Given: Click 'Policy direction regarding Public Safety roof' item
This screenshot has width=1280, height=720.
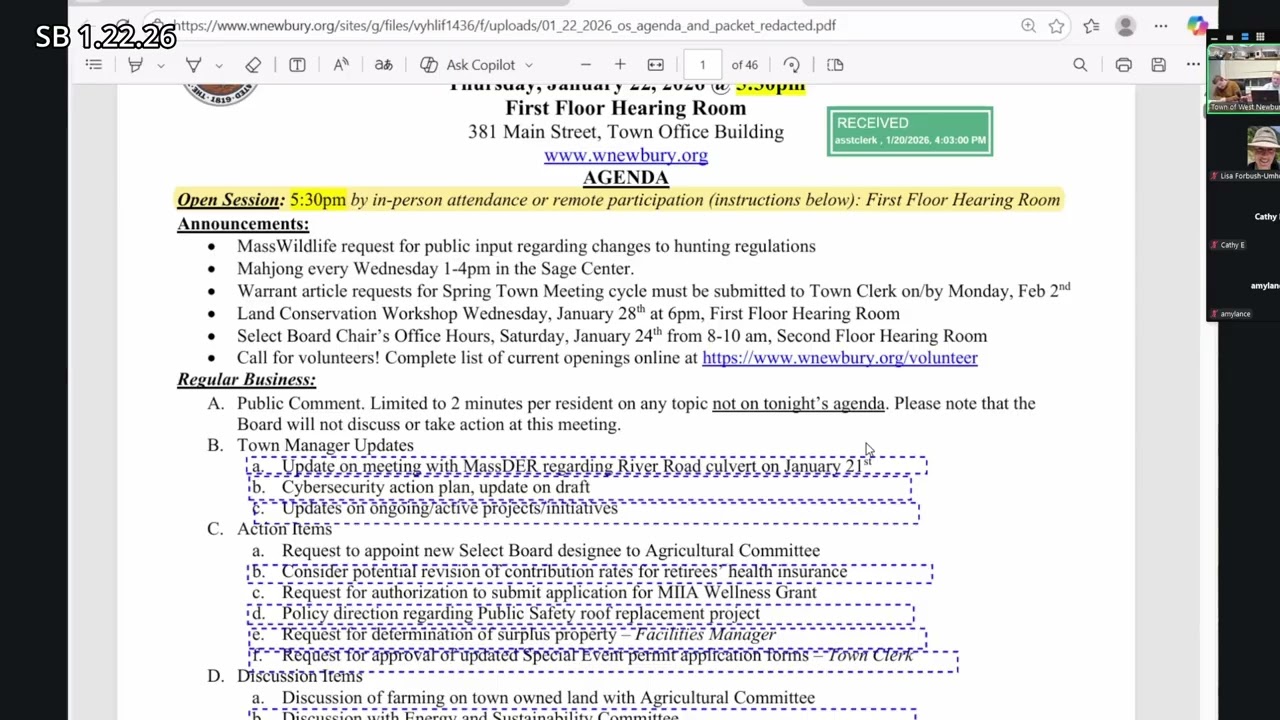Looking at the screenshot, I should pos(521,613).
